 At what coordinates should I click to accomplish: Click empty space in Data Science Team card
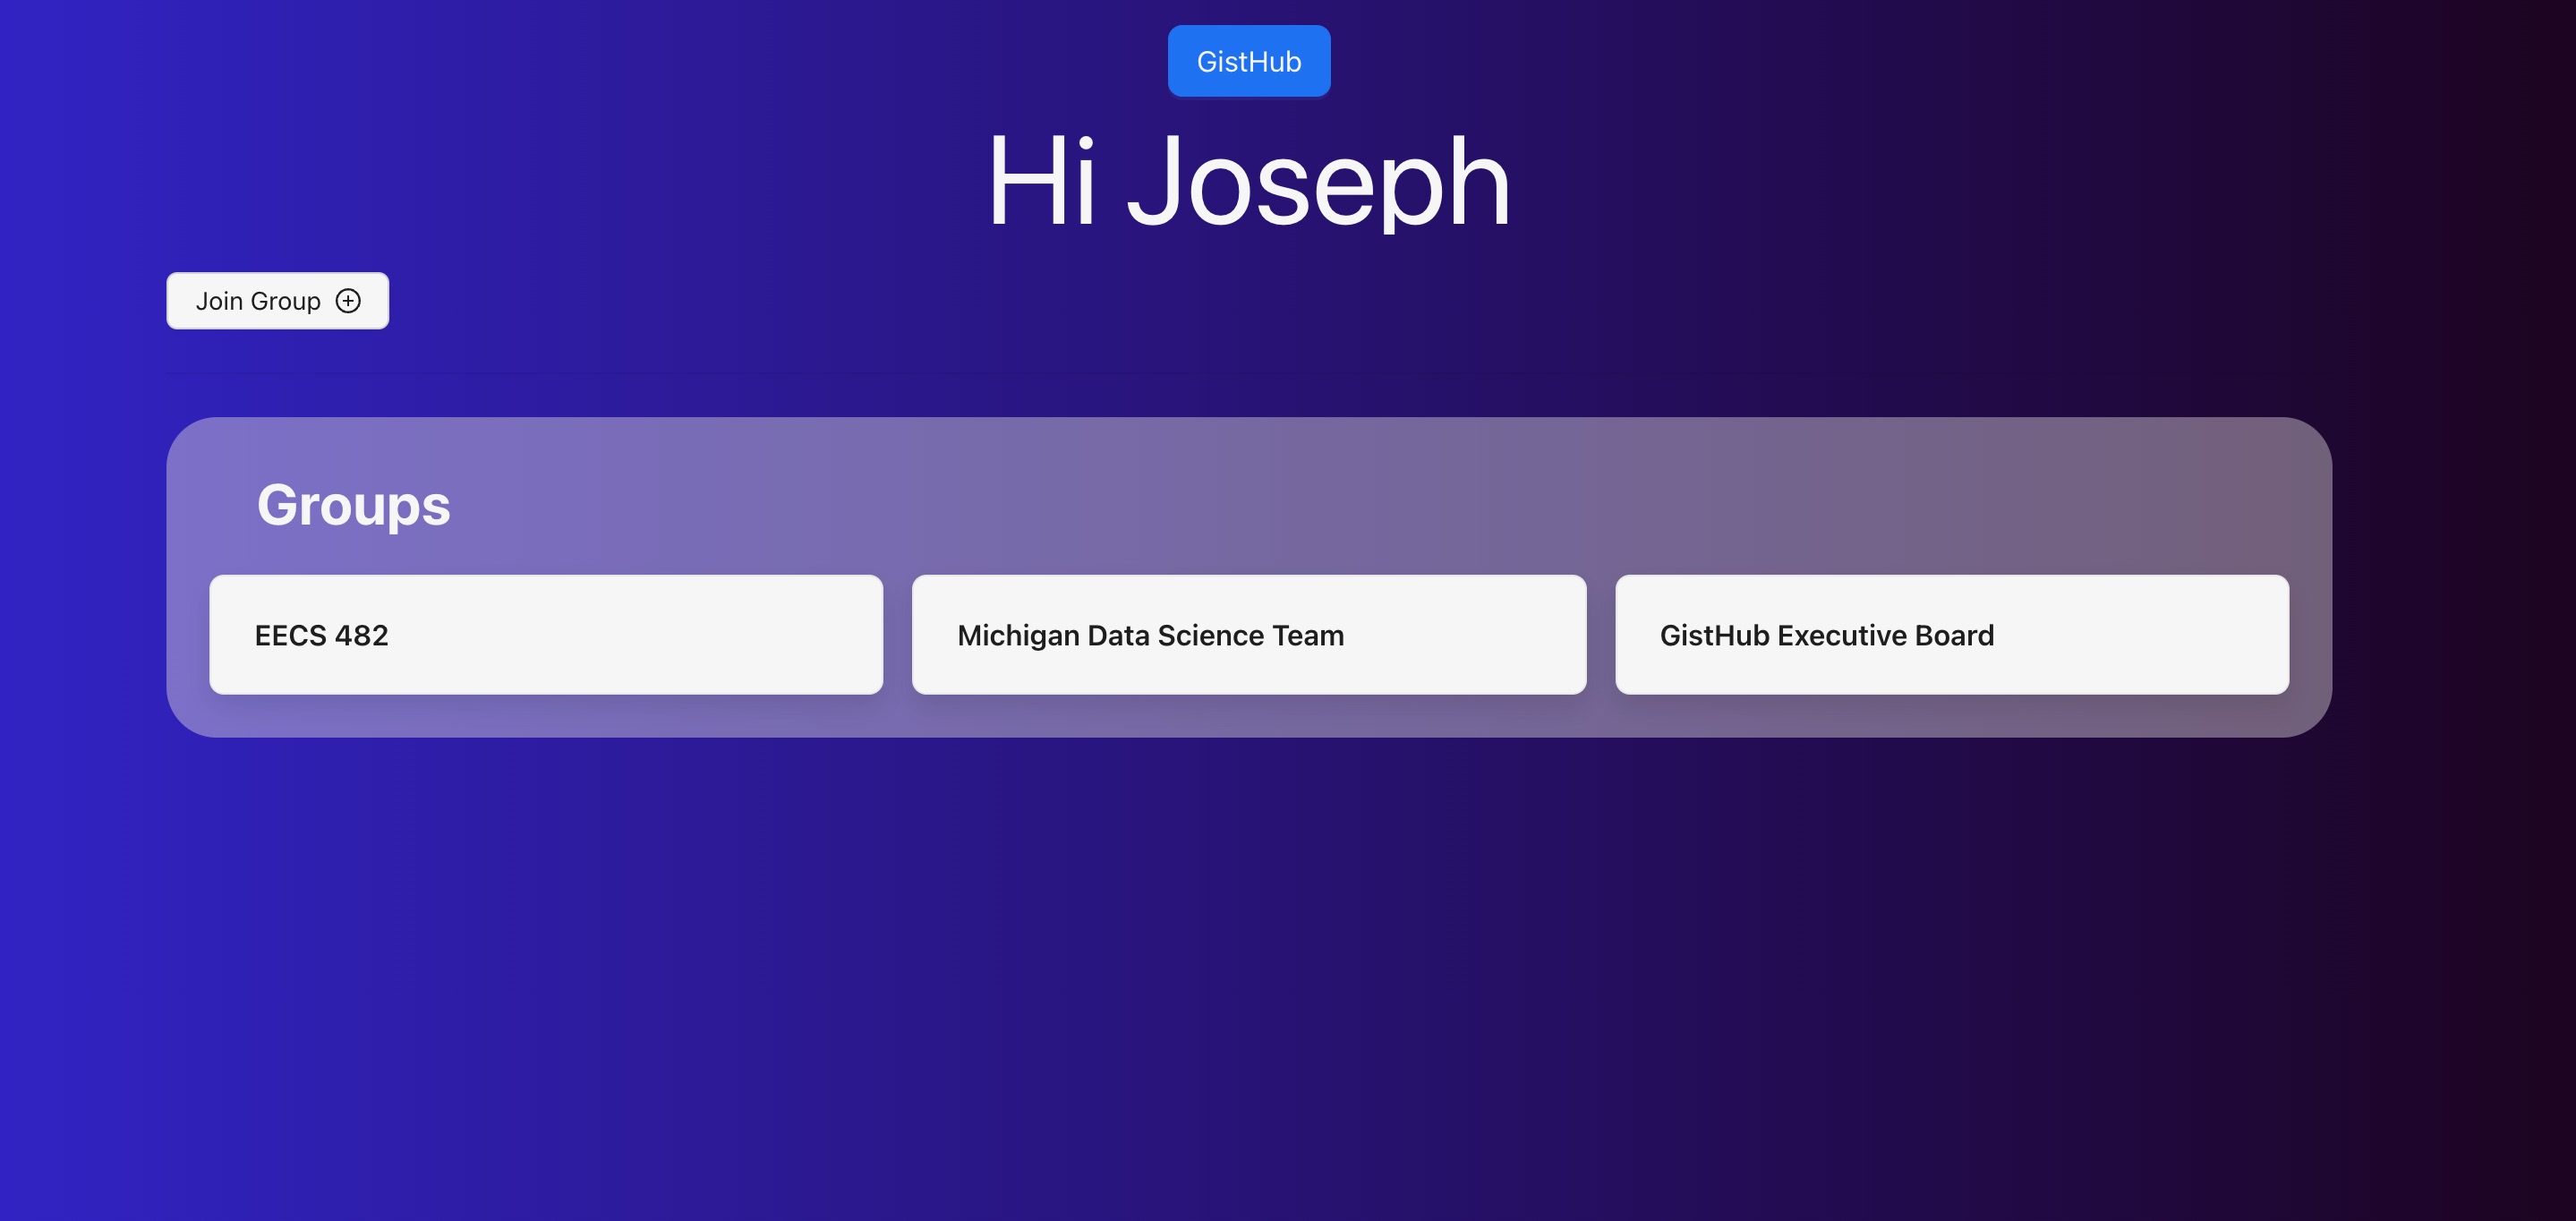[1470, 634]
